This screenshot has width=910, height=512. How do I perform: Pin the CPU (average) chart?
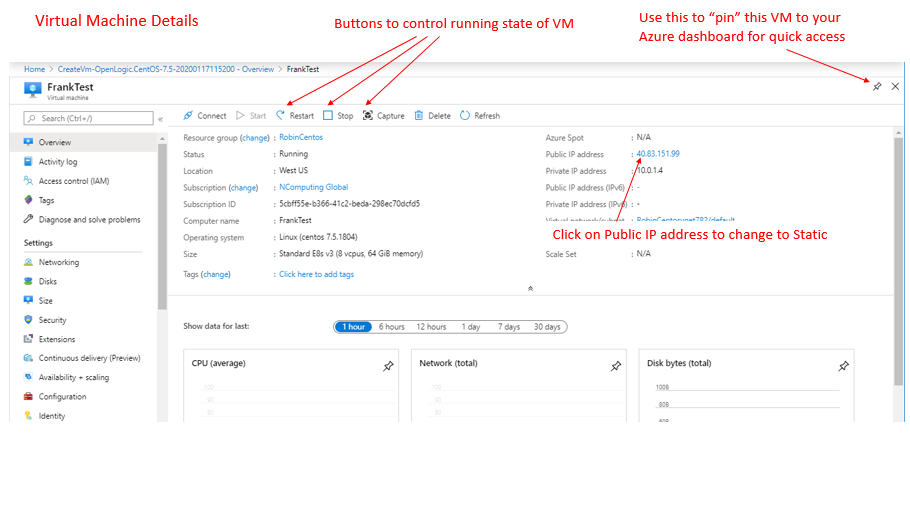(x=388, y=366)
